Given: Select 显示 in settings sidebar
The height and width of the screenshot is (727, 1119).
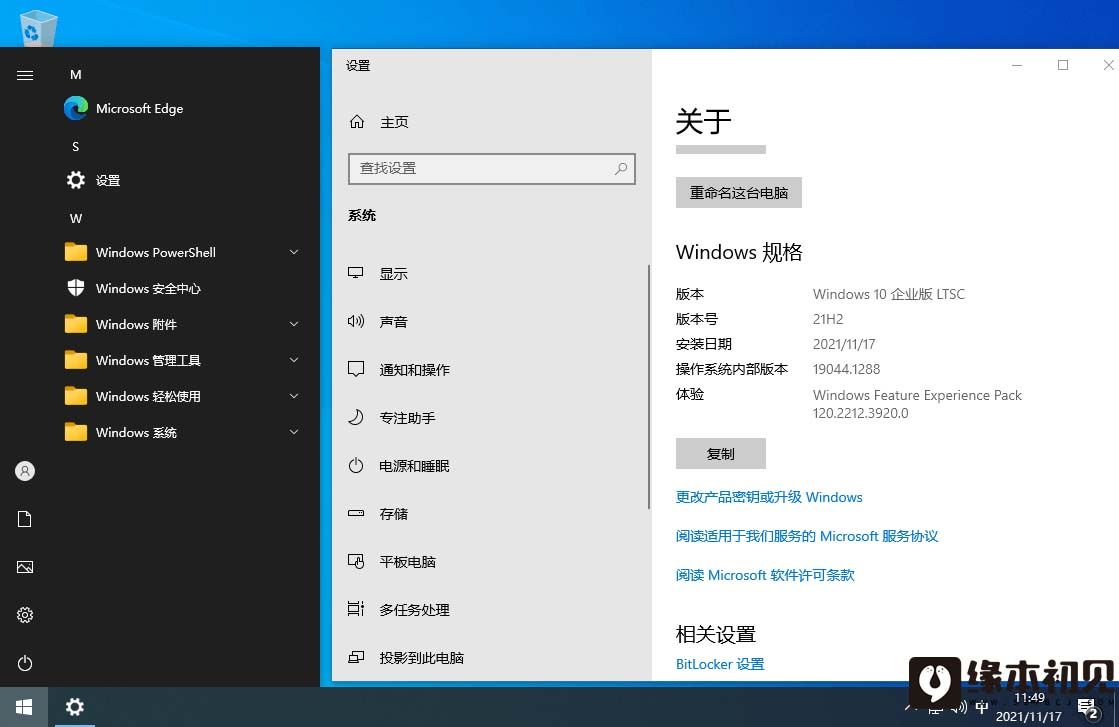Looking at the screenshot, I should pos(393,274).
